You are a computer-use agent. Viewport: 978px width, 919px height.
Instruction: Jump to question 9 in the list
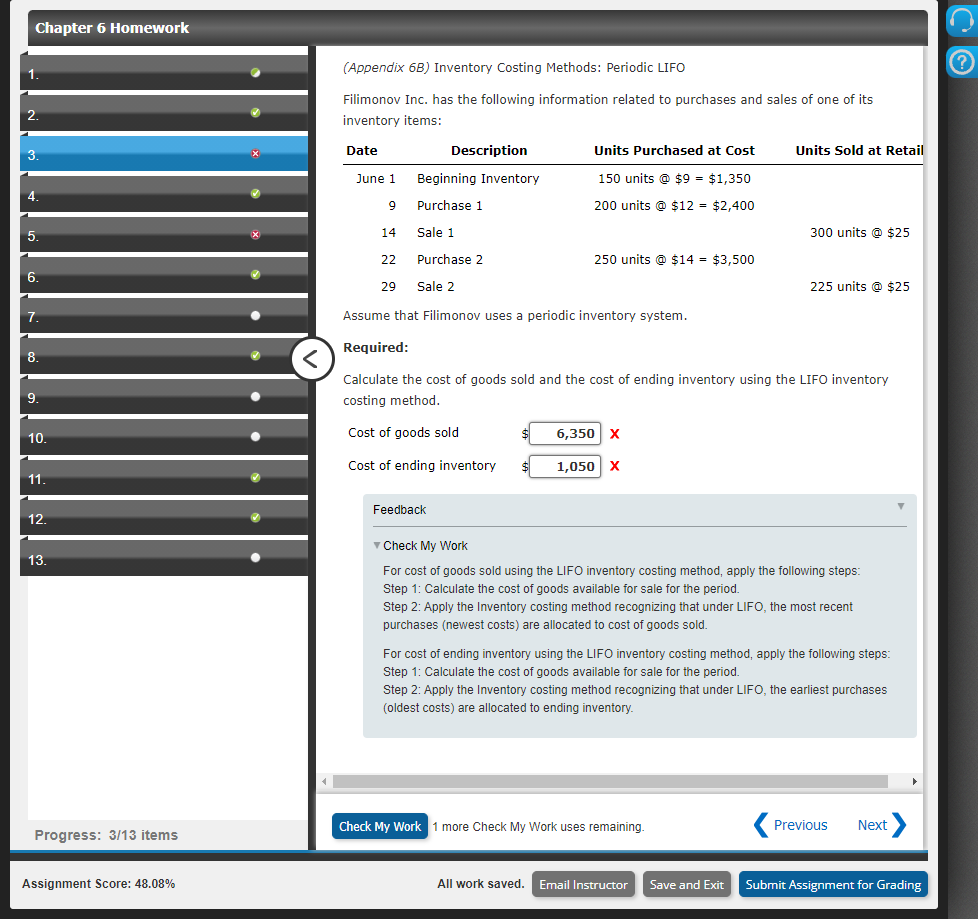[x=164, y=397]
